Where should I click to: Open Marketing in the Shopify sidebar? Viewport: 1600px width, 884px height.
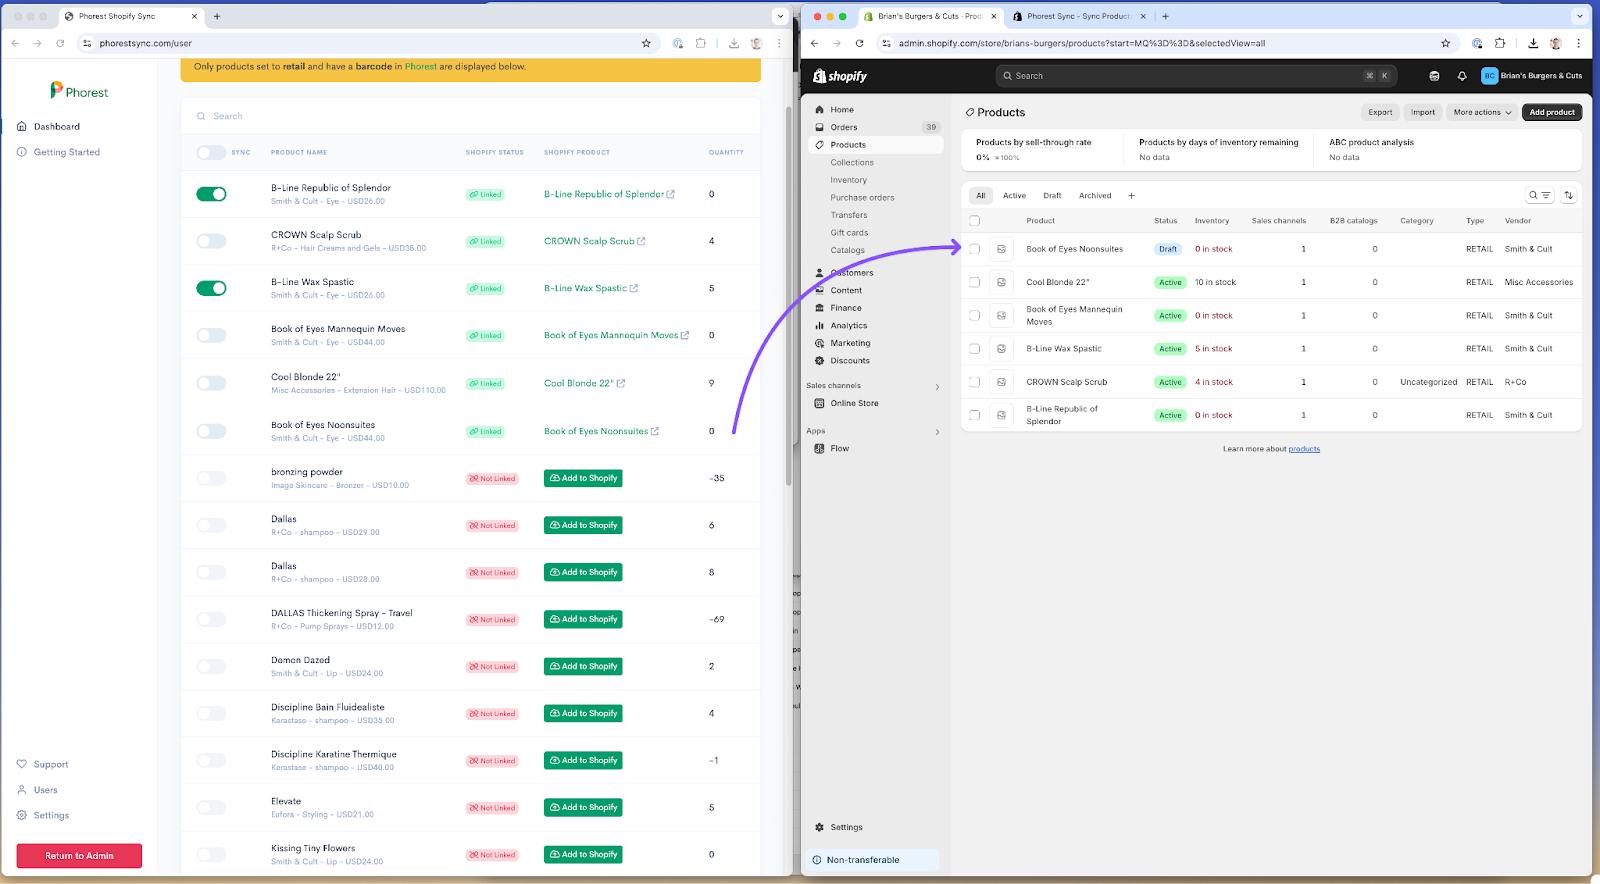click(850, 343)
